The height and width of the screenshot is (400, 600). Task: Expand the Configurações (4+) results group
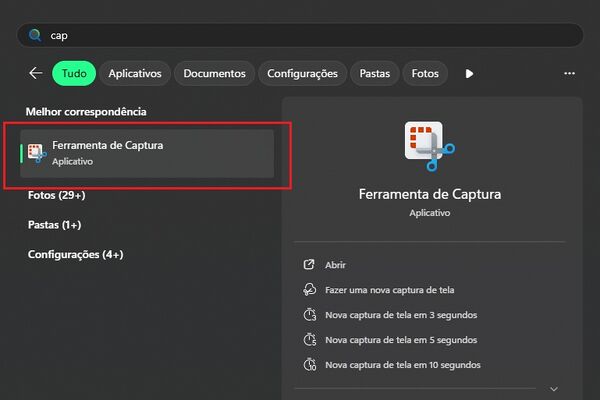click(x=75, y=255)
